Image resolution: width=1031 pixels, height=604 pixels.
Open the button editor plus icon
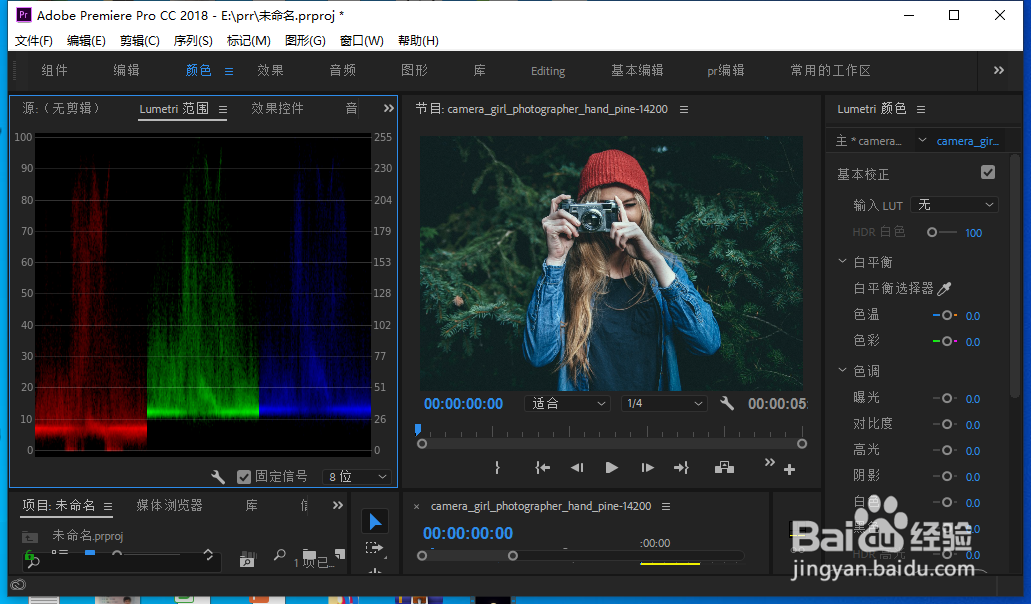(x=789, y=469)
